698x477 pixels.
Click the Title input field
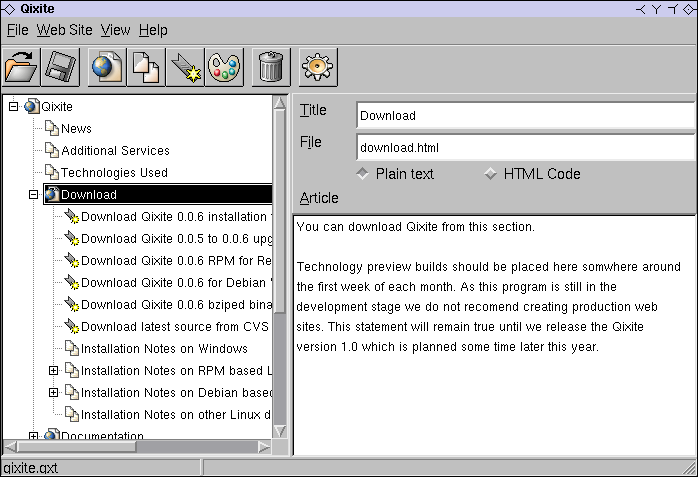(x=525, y=116)
